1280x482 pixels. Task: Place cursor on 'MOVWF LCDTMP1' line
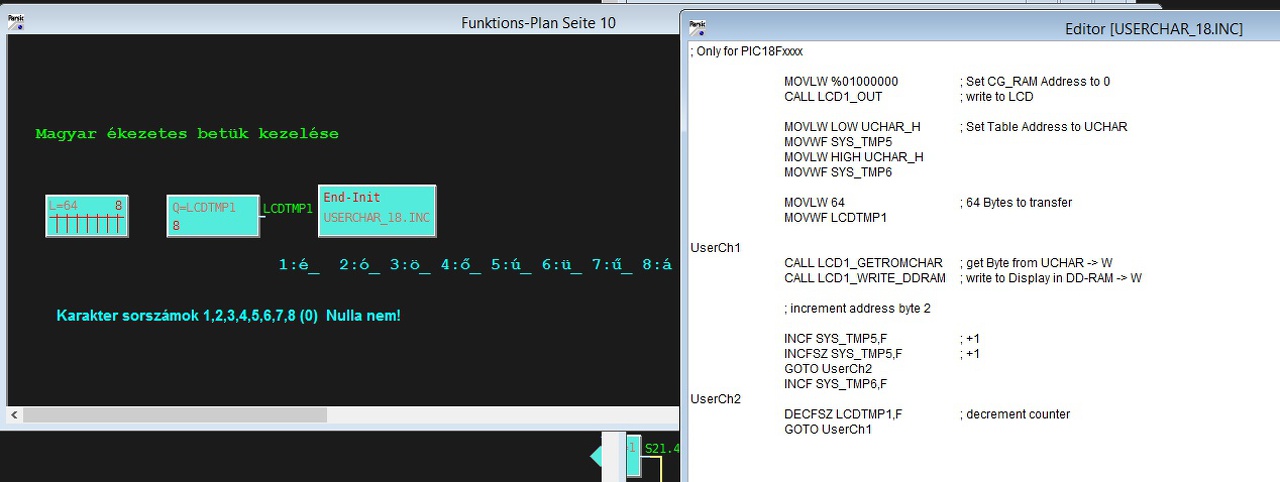[x=836, y=217]
